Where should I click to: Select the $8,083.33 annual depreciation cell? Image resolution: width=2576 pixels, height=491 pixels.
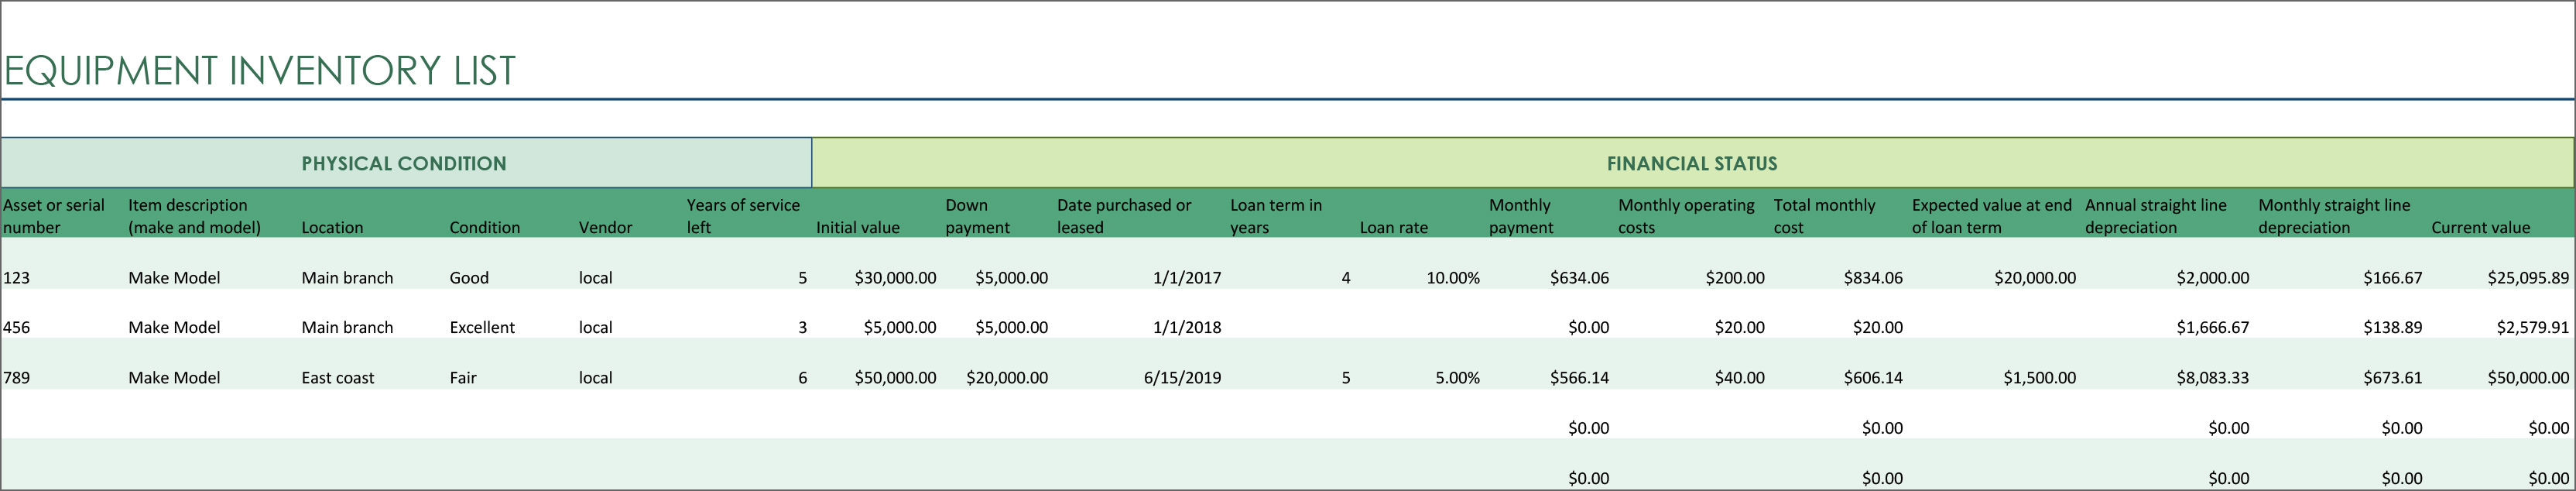click(x=2212, y=378)
